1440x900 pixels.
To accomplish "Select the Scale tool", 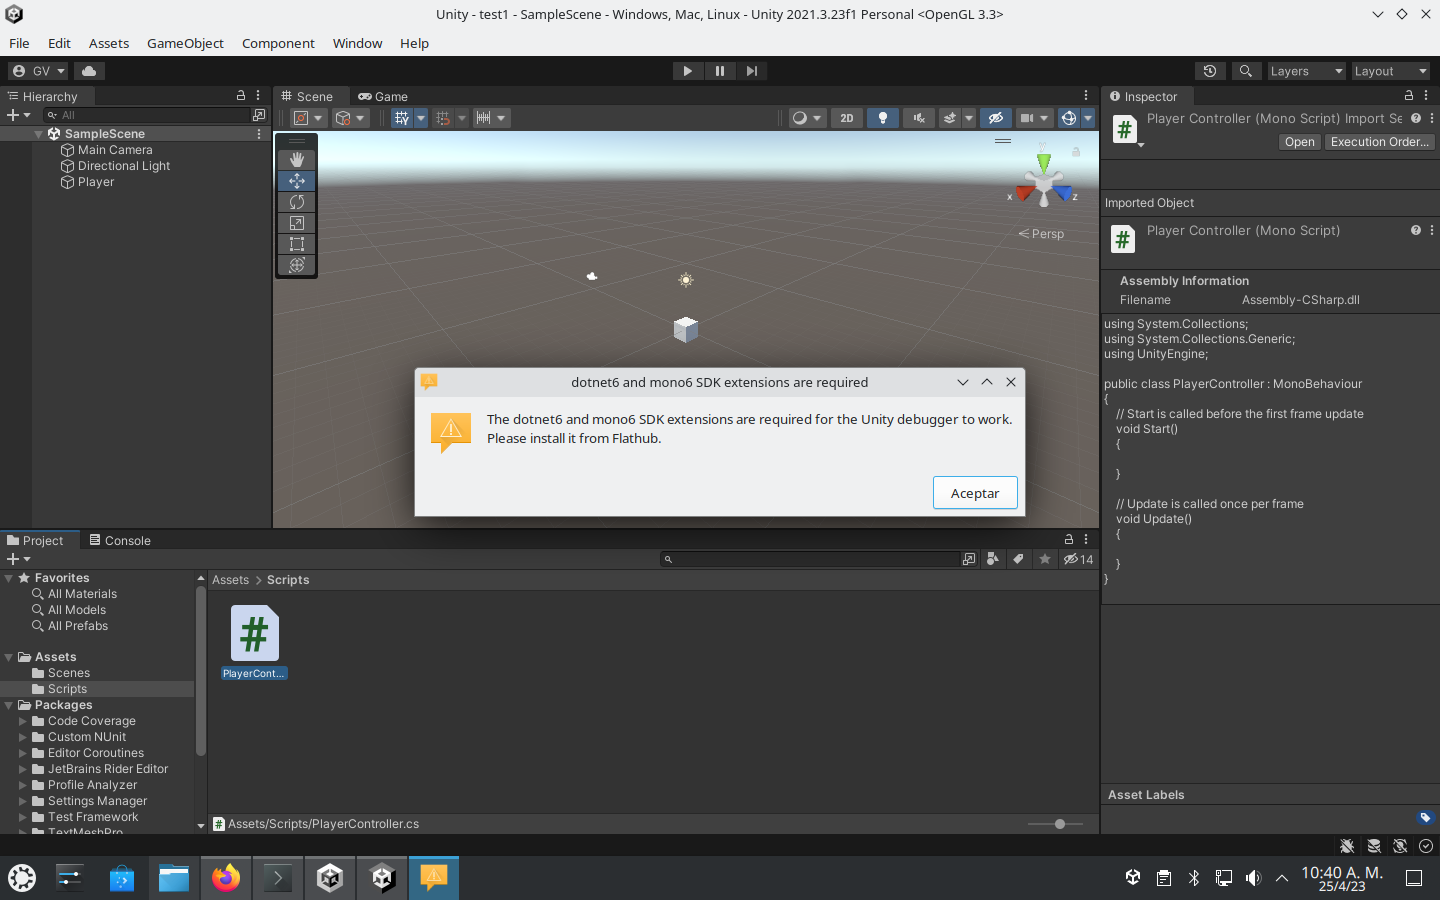I will coord(297,223).
